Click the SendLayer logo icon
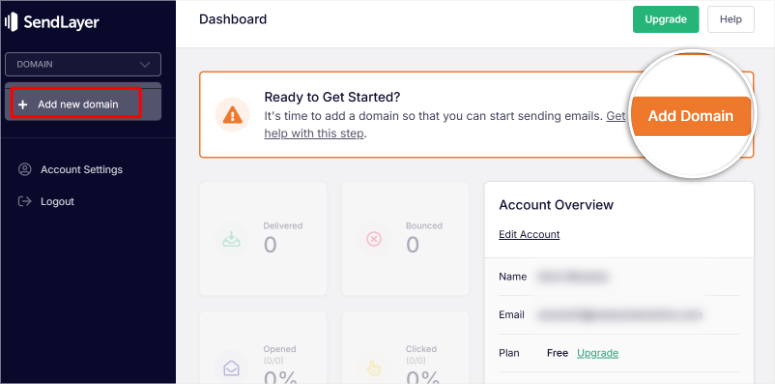The width and height of the screenshot is (775, 384). (x=11, y=22)
